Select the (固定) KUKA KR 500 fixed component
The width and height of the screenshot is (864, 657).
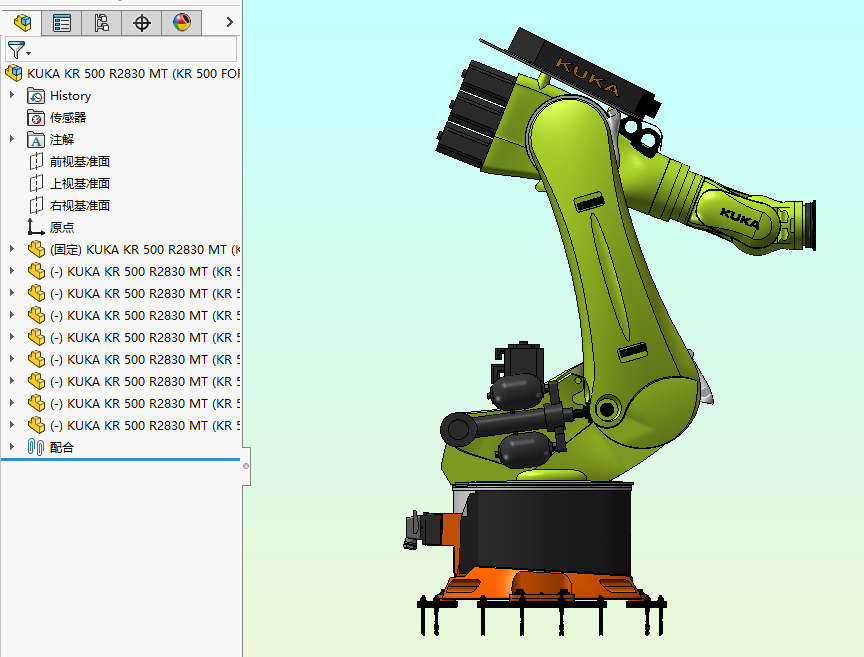(134, 250)
